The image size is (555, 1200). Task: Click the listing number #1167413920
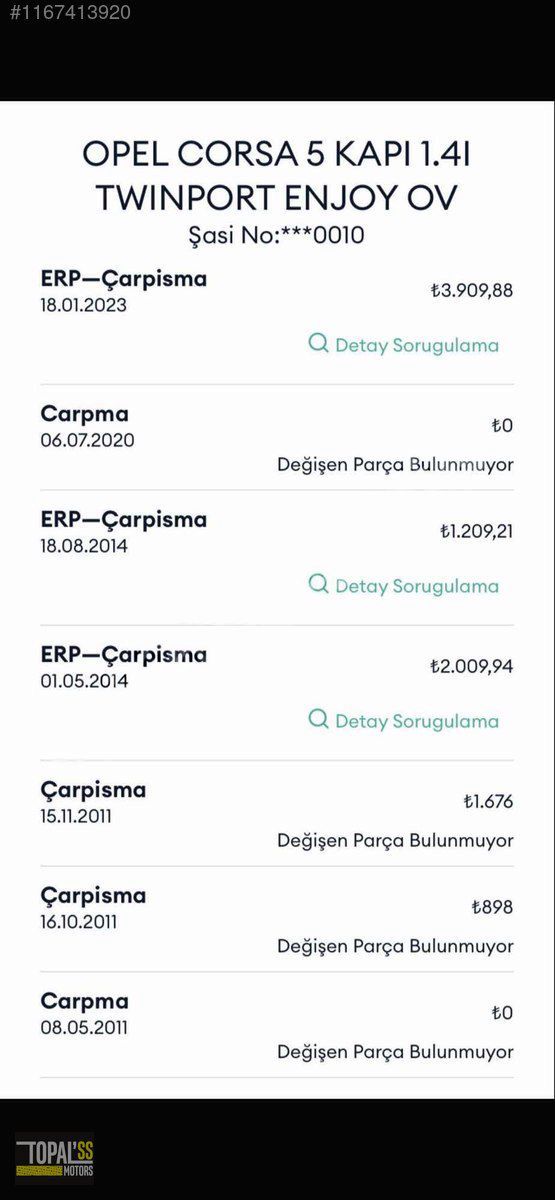click(65, 13)
